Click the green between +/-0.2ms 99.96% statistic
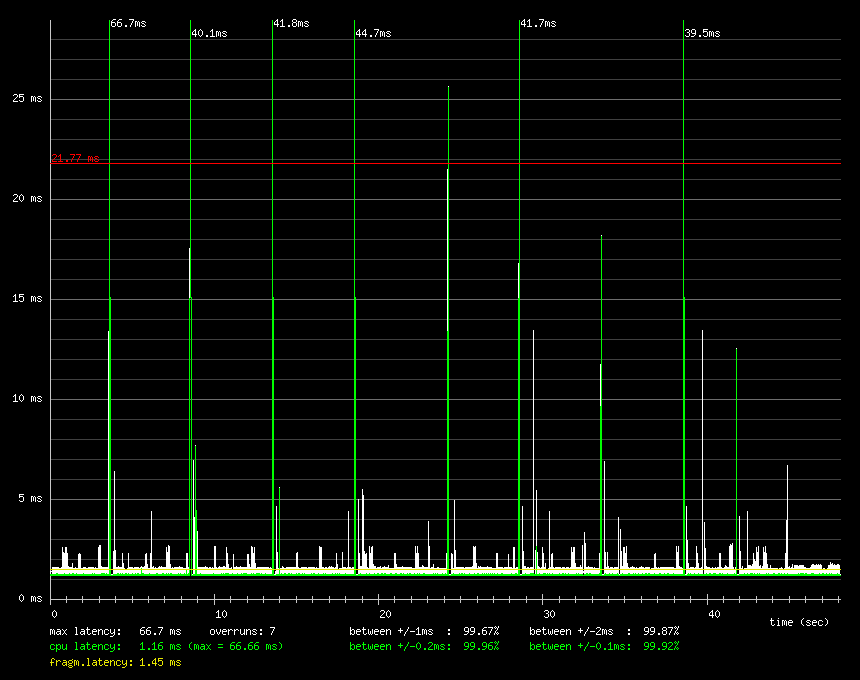This screenshot has height=680, width=860. pos(424,647)
